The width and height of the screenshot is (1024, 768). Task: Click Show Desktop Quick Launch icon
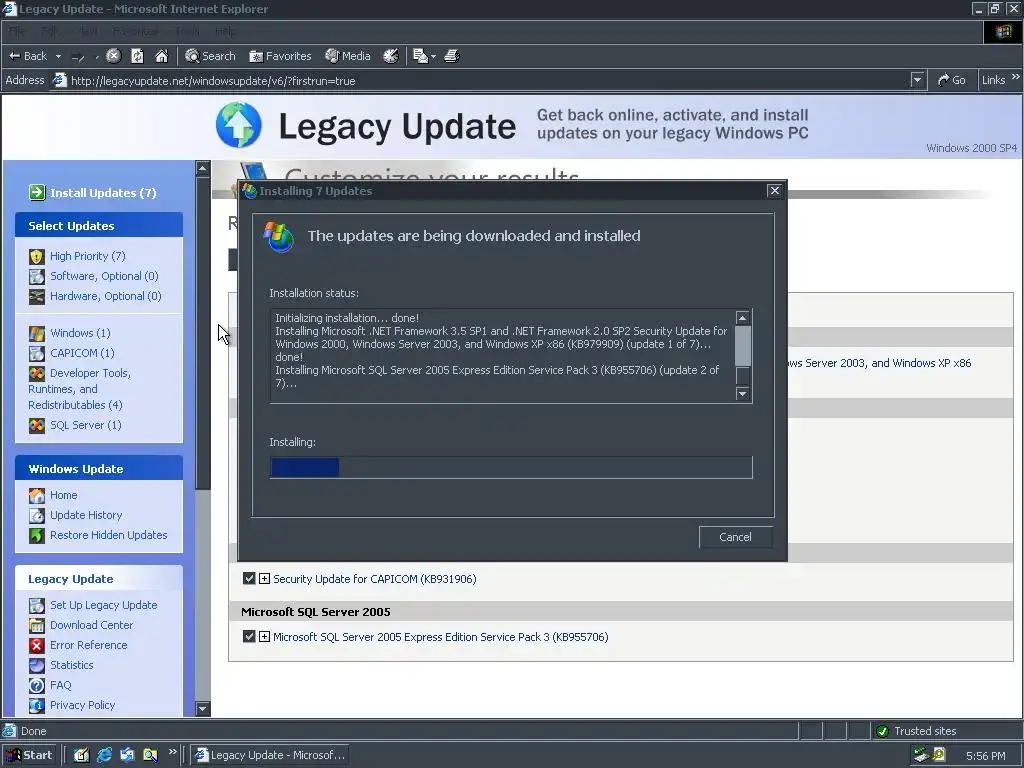[82, 755]
